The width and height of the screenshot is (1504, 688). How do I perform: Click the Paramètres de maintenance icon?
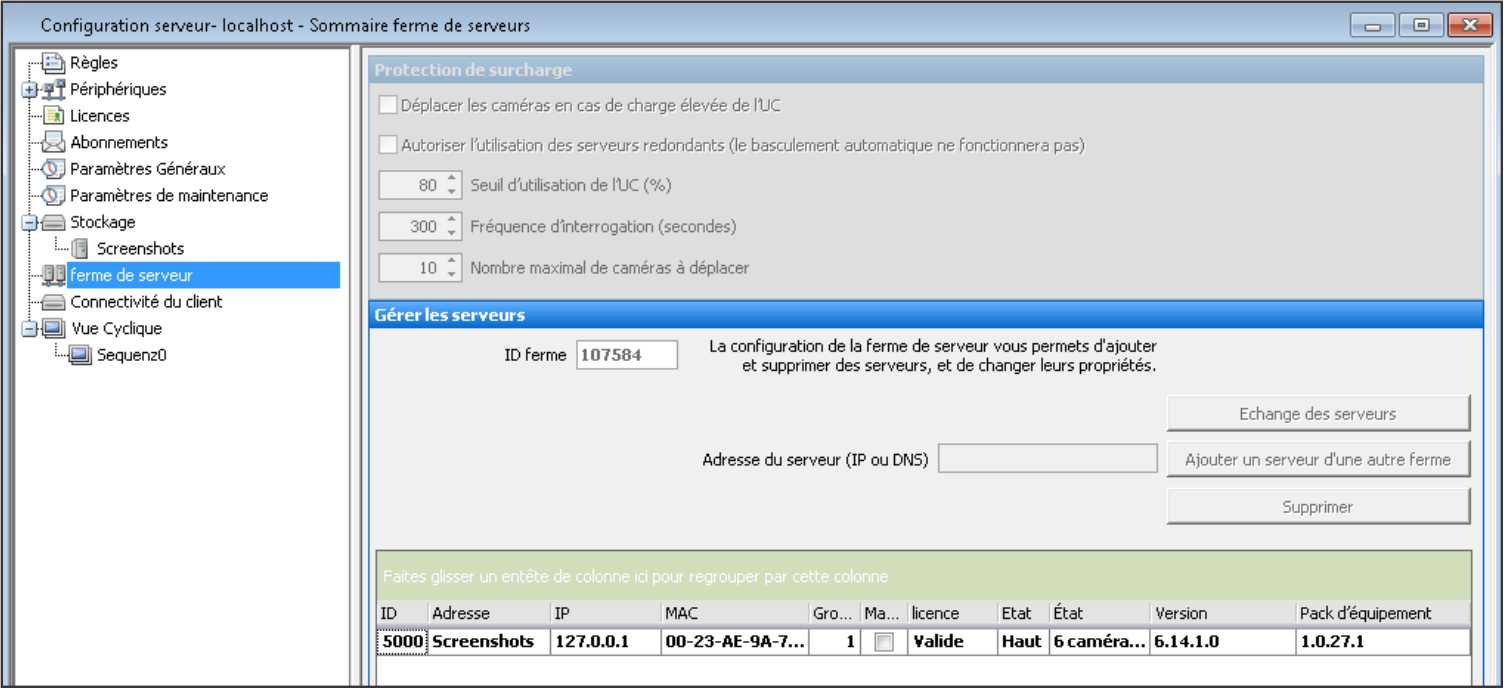point(54,195)
